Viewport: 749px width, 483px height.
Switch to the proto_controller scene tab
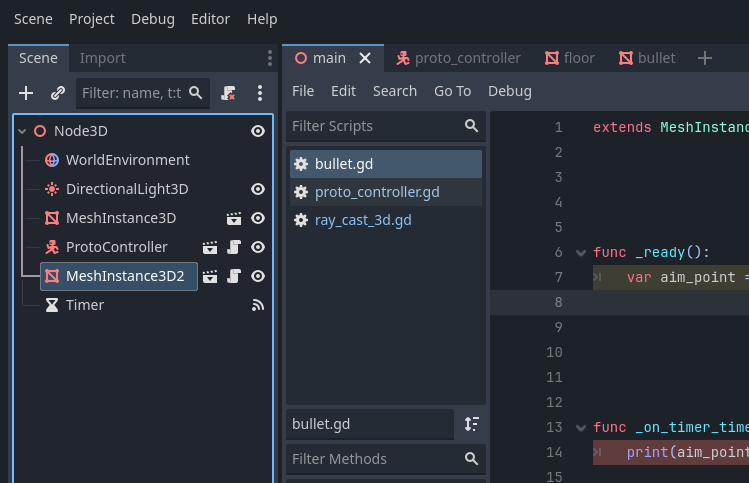(457, 58)
